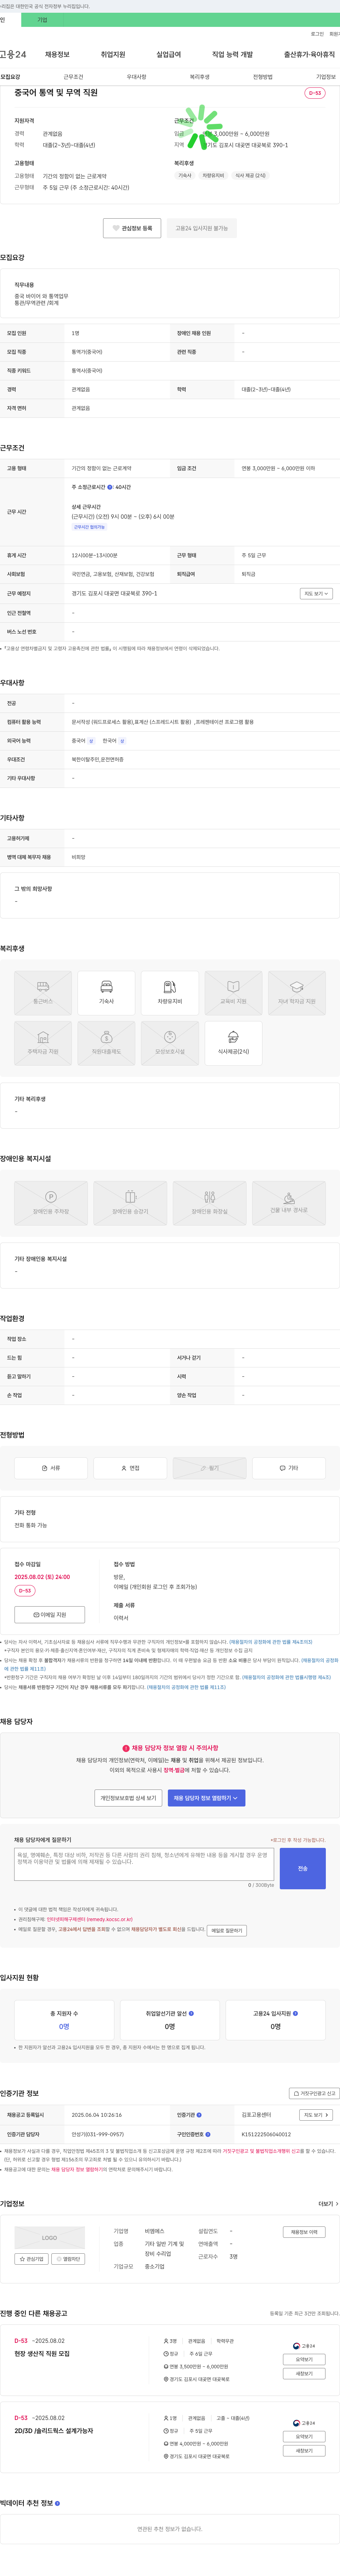The image size is (340, 2576).
Task: Expand 지도 보기 next to 김포고용센터
Action: click(x=316, y=2115)
